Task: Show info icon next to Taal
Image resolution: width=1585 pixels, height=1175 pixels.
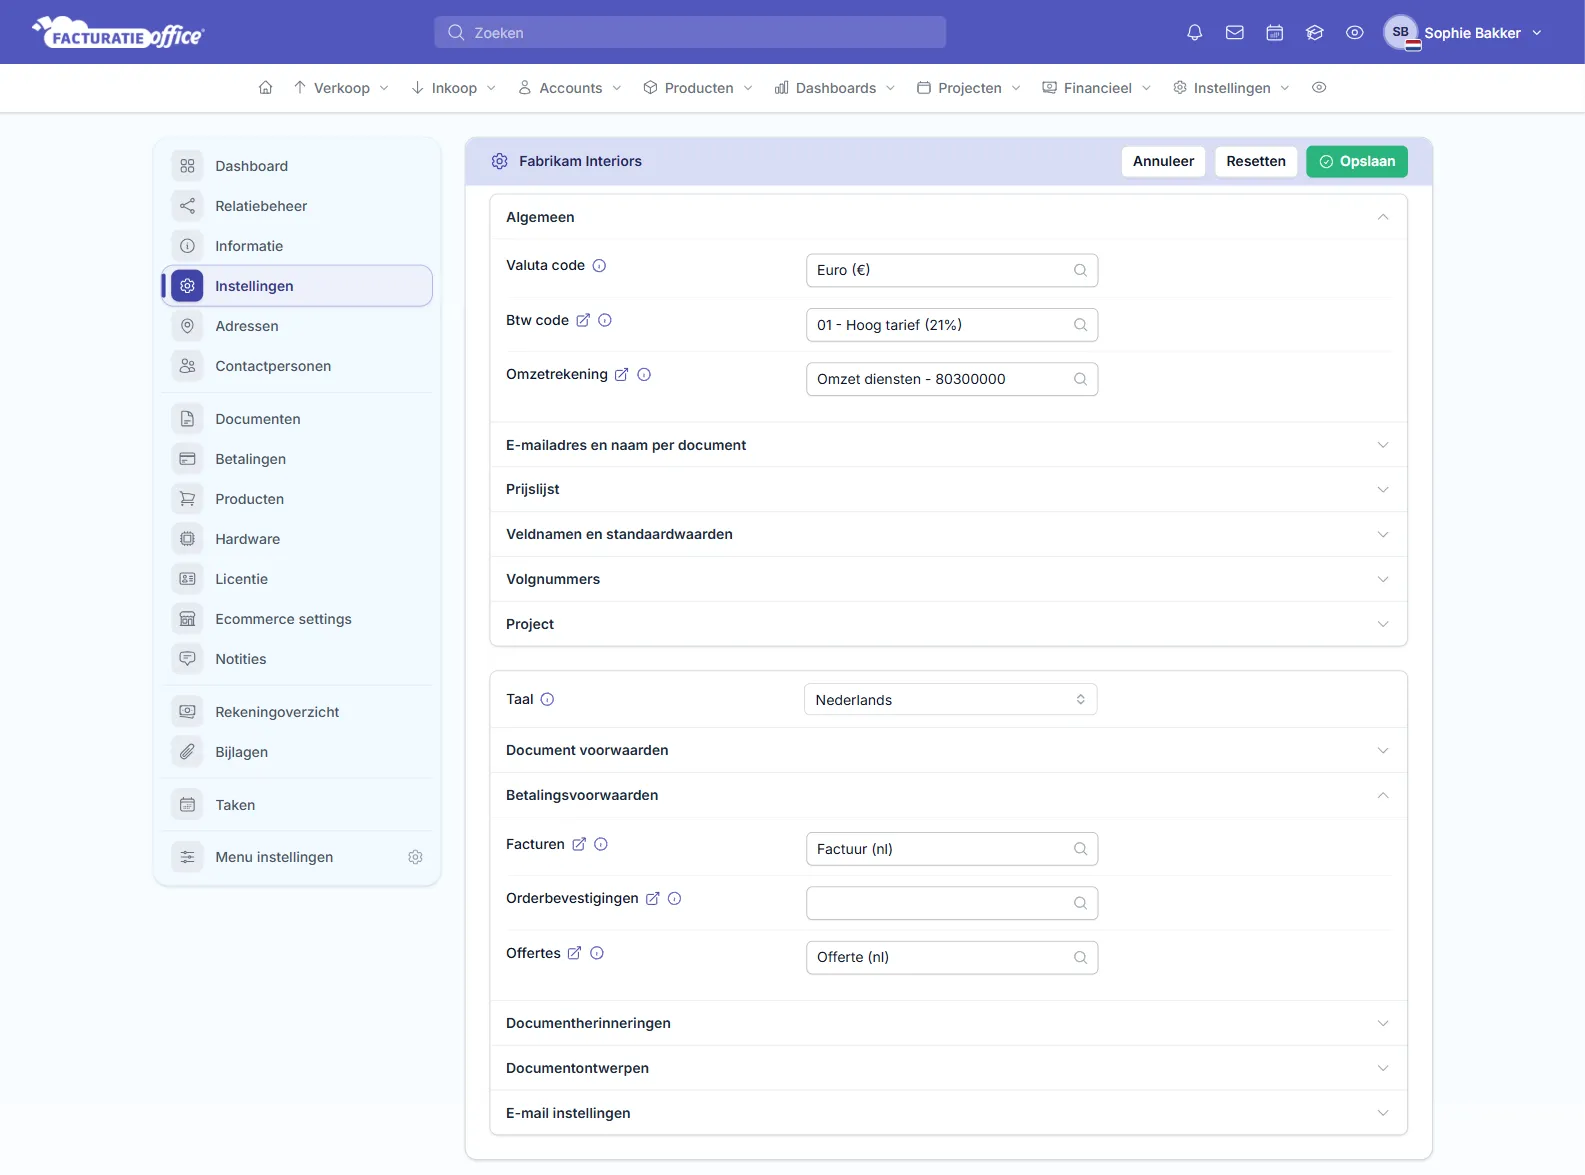Action: click(547, 699)
